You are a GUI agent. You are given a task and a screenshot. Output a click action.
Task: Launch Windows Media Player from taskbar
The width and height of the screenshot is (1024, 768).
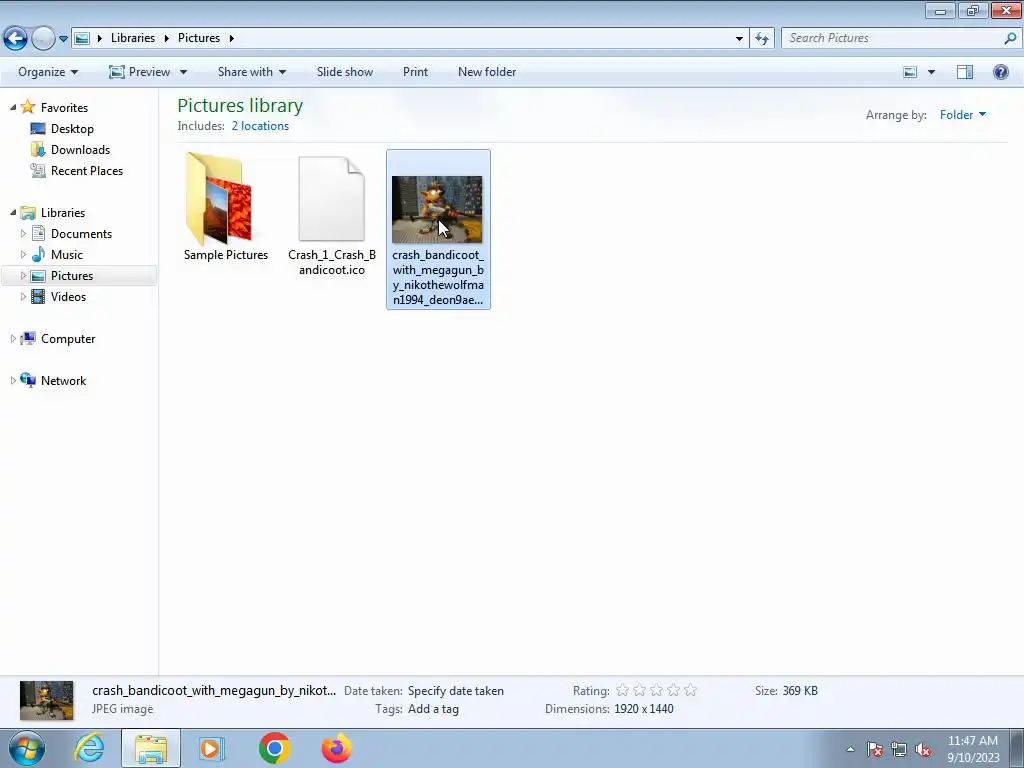tap(212, 748)
